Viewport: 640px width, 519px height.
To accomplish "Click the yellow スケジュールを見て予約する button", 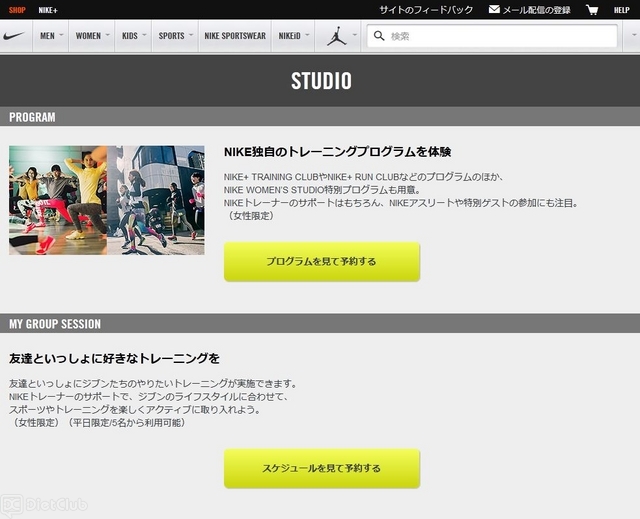I will tap(321, 468).
